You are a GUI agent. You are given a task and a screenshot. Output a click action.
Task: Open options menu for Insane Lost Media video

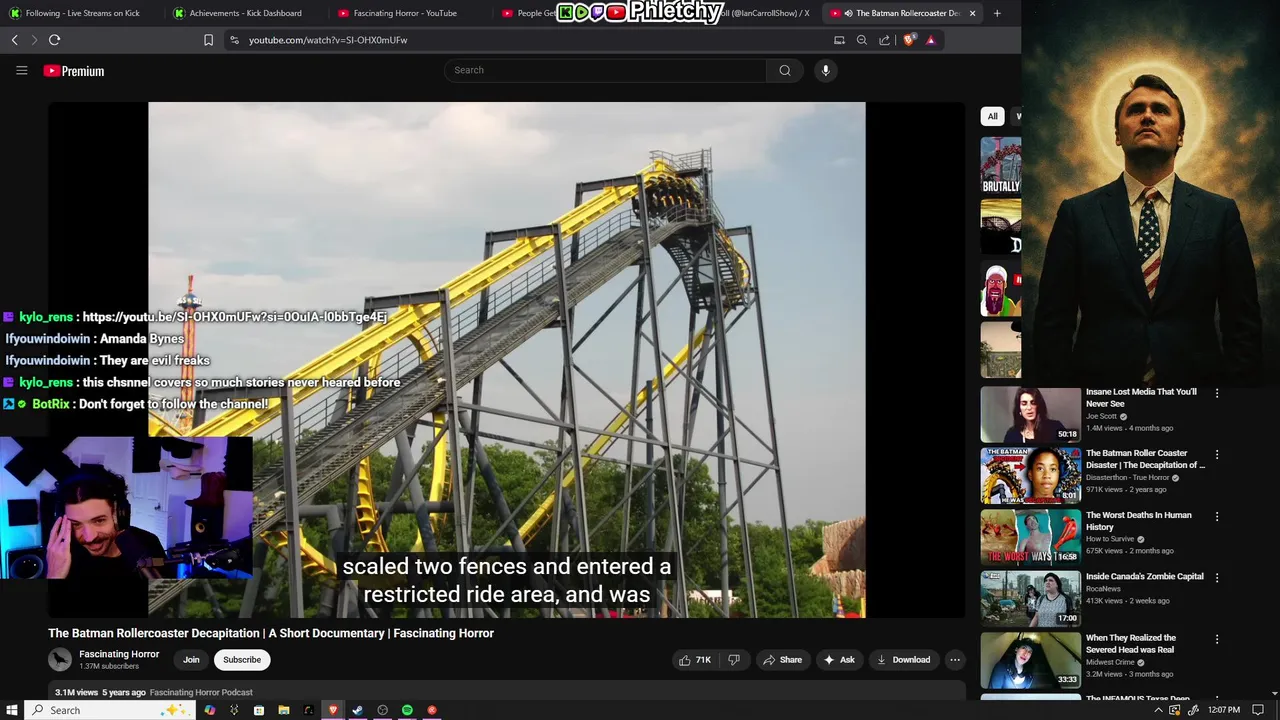[x=1217, y=394]
